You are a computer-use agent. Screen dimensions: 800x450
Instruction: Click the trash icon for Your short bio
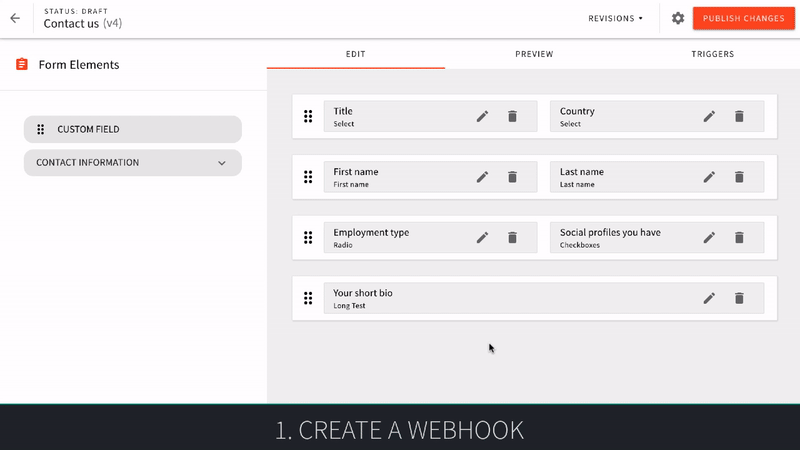739,298
